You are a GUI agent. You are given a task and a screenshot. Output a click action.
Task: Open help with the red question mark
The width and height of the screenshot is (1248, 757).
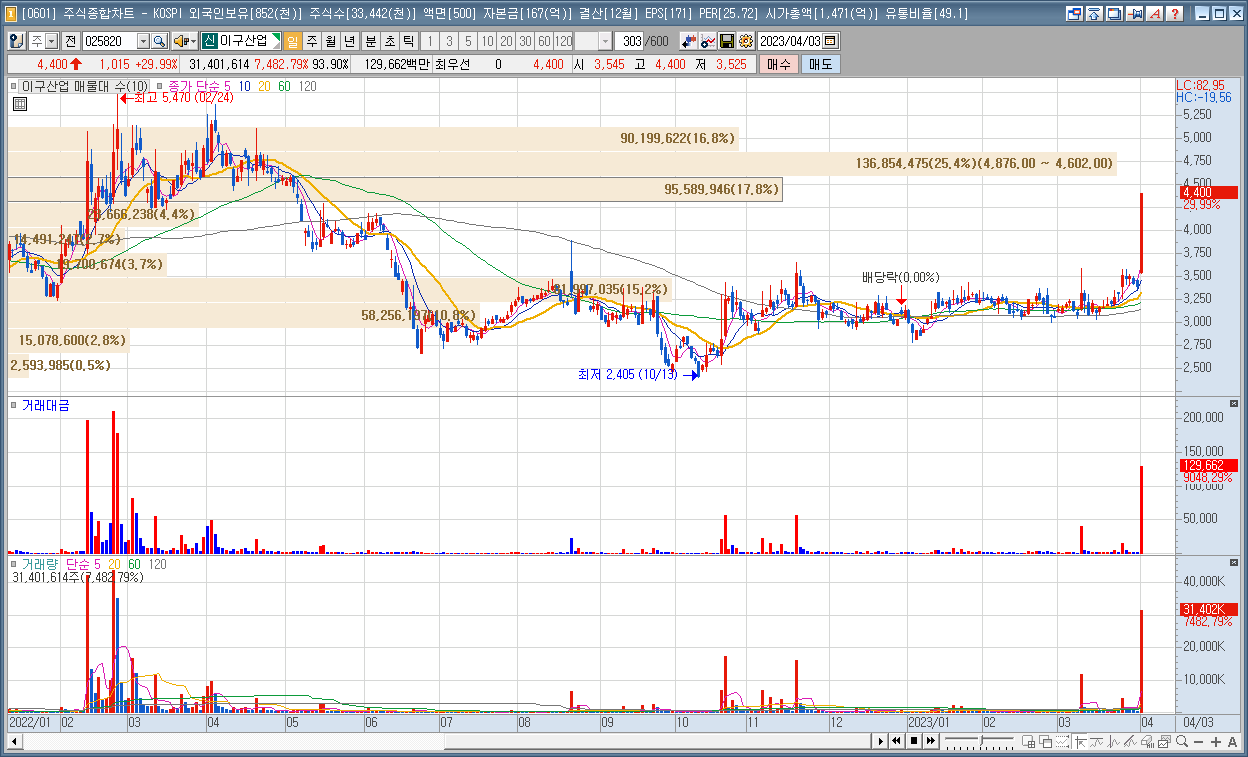[1174, 14]
